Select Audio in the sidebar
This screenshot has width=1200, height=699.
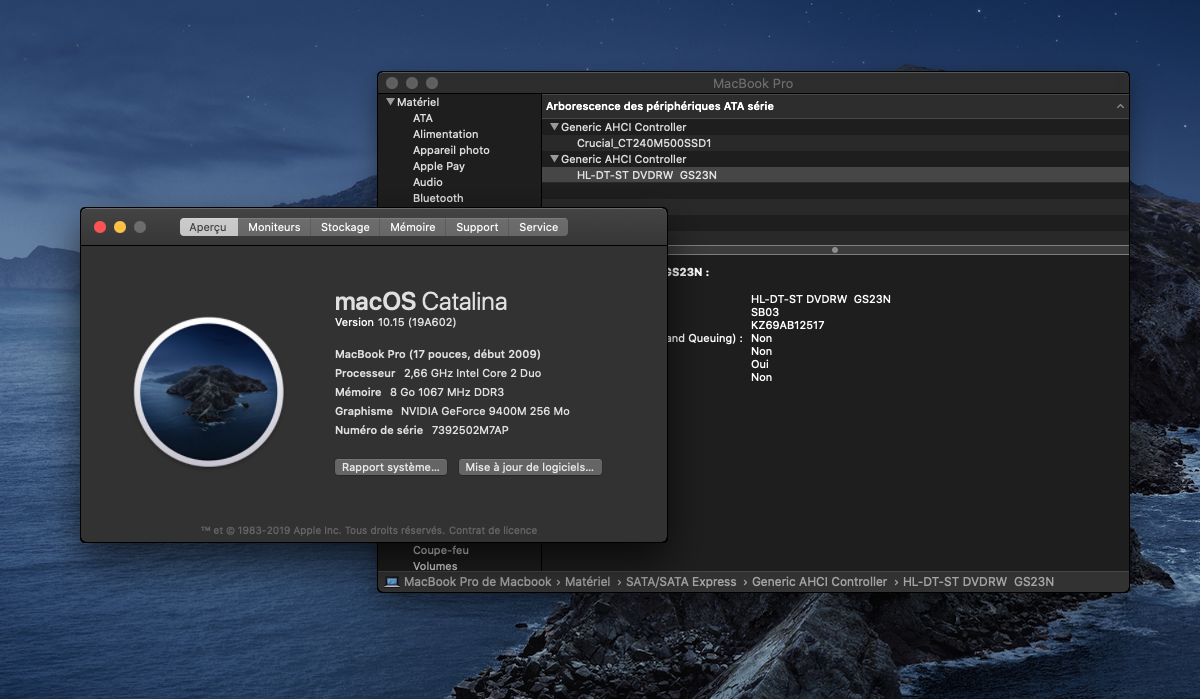pyautogui.click(x=428, y=182)
